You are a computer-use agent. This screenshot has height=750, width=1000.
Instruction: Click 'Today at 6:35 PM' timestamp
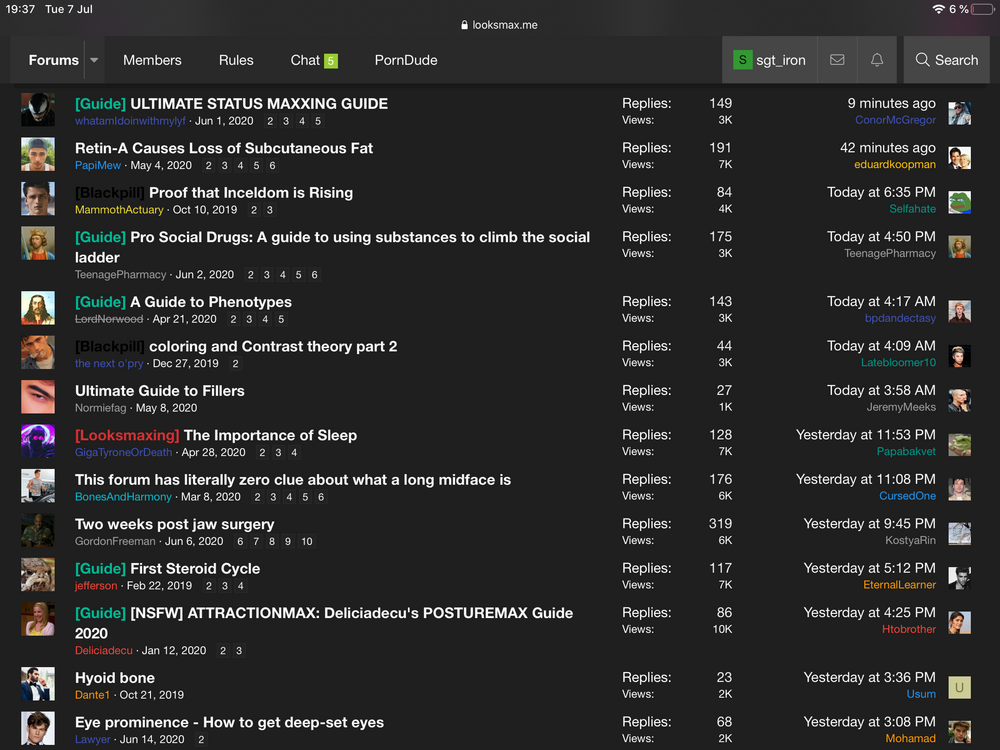881,193
